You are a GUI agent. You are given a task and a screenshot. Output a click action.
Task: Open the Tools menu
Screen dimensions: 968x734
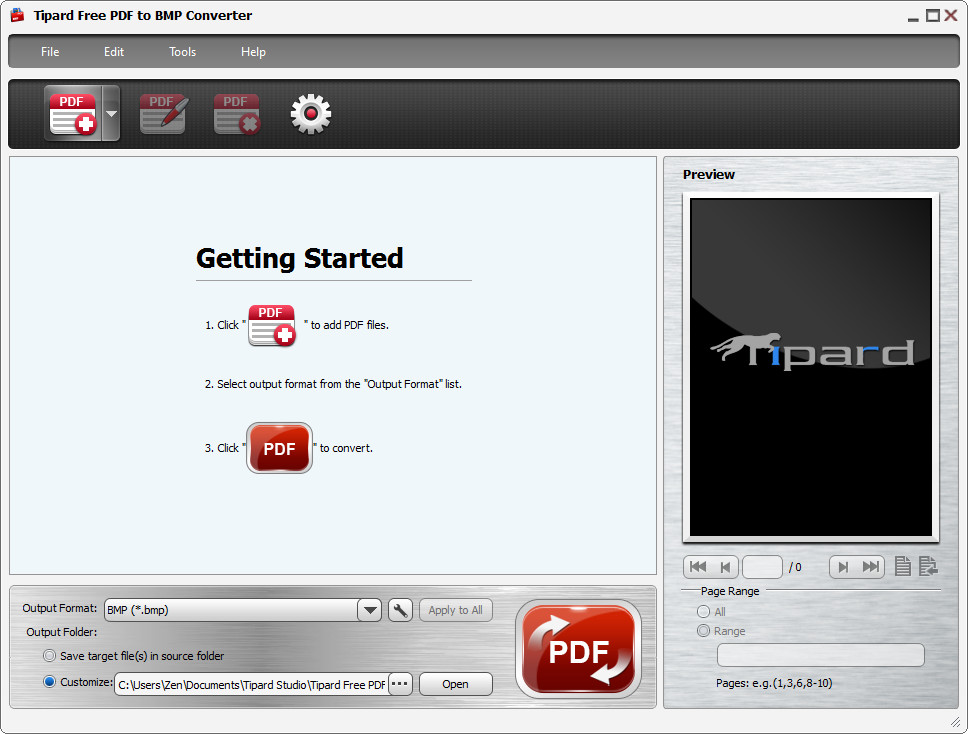182,51
